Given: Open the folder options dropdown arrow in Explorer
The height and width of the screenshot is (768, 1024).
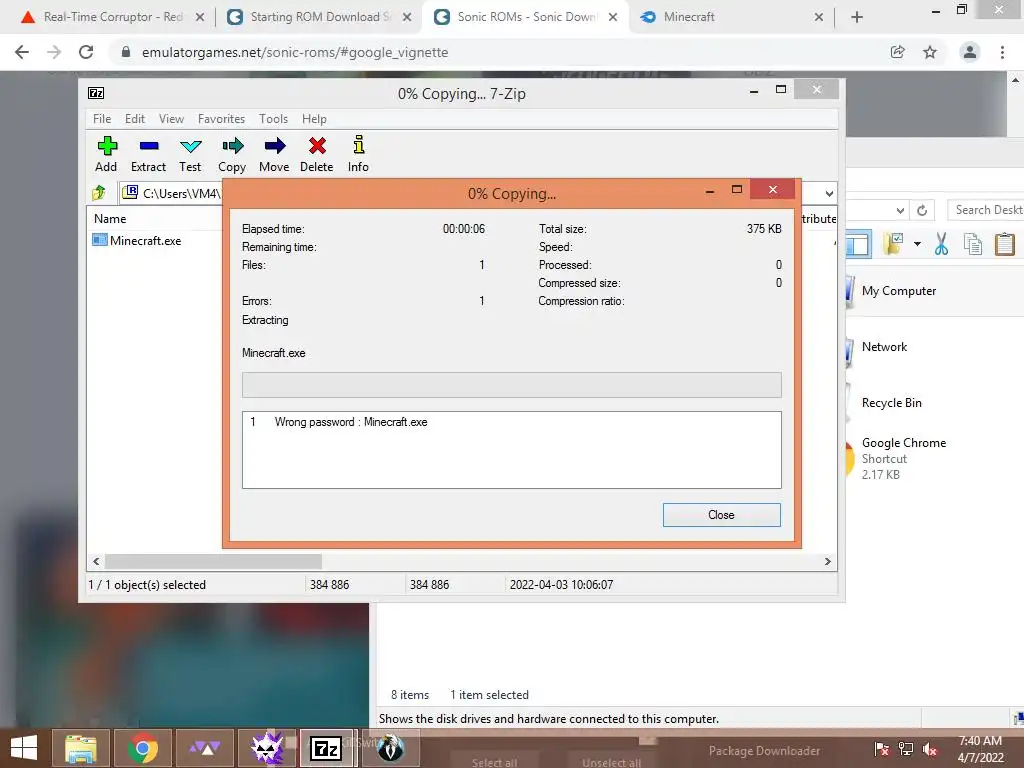Looking at the screenshot, I should [917, 244].
